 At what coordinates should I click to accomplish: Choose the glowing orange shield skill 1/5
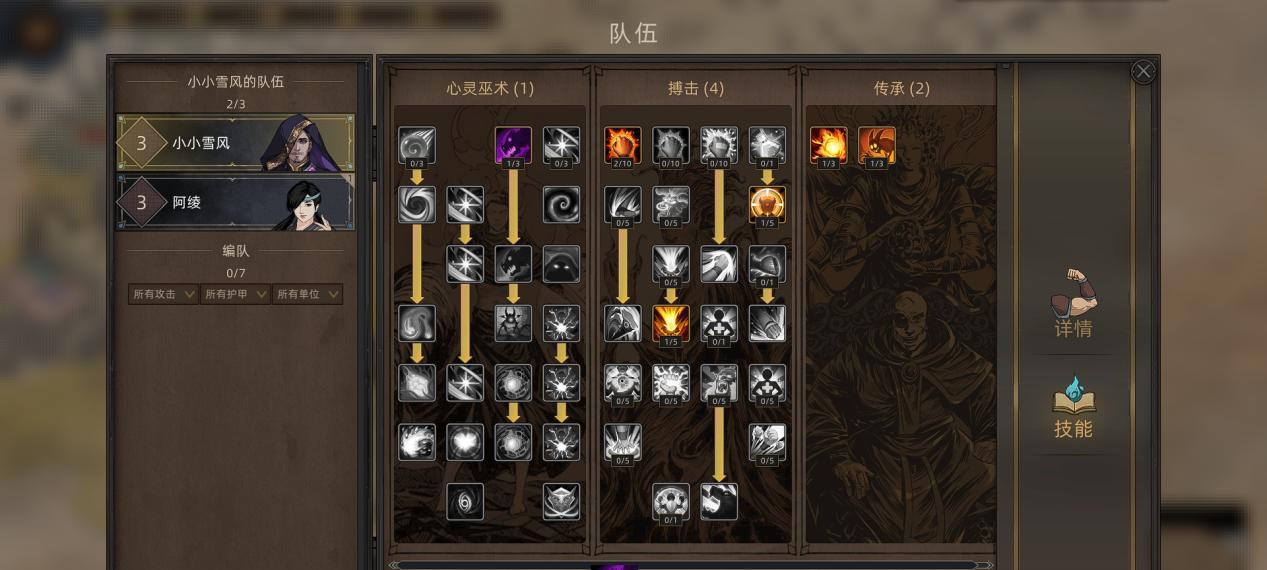pos(767,205)
